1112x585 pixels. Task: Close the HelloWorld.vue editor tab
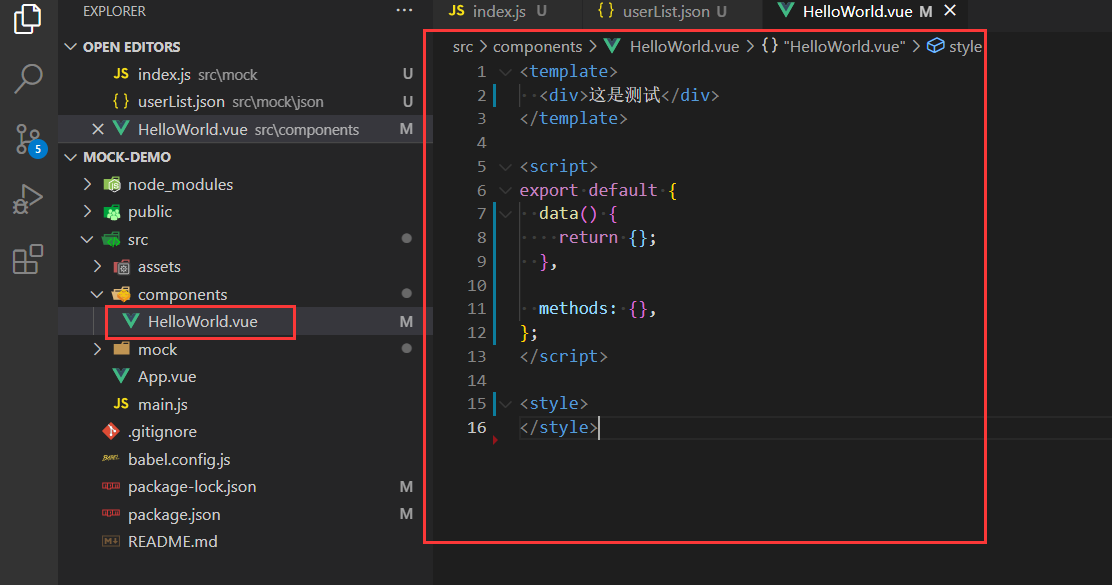(x=950, y=11)
